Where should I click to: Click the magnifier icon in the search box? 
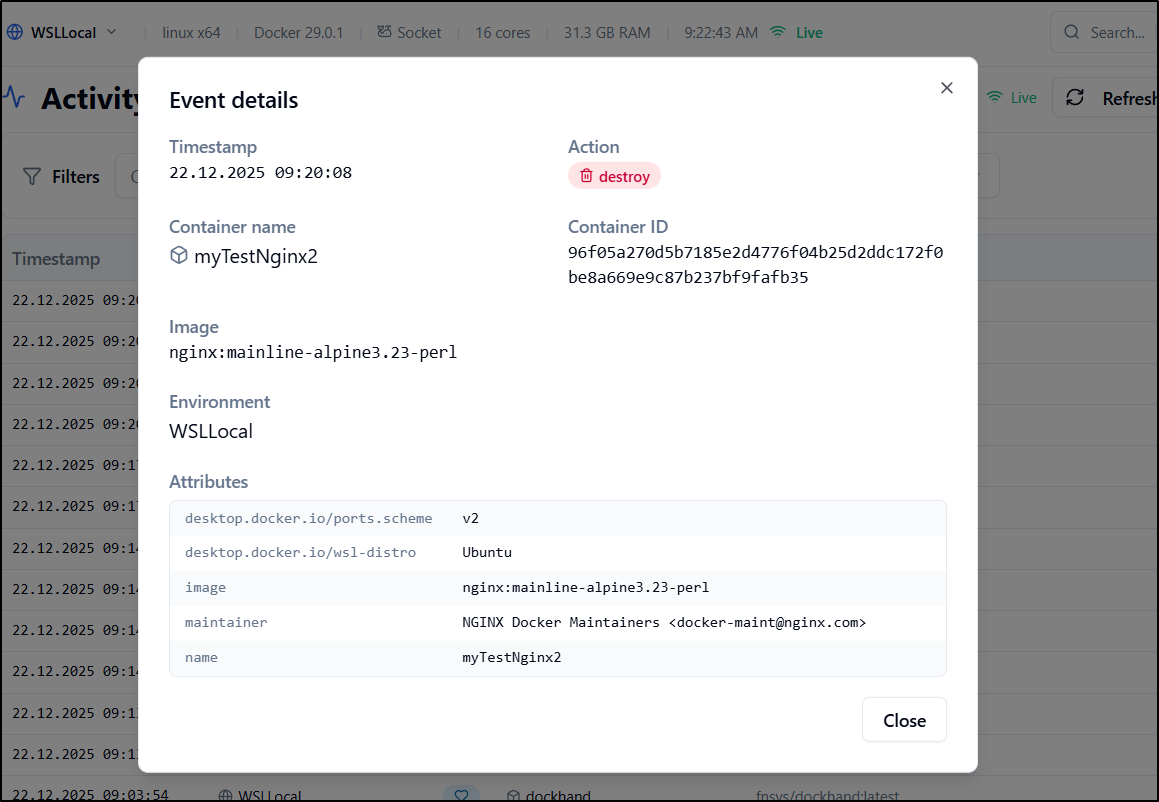coord(1071,32)
